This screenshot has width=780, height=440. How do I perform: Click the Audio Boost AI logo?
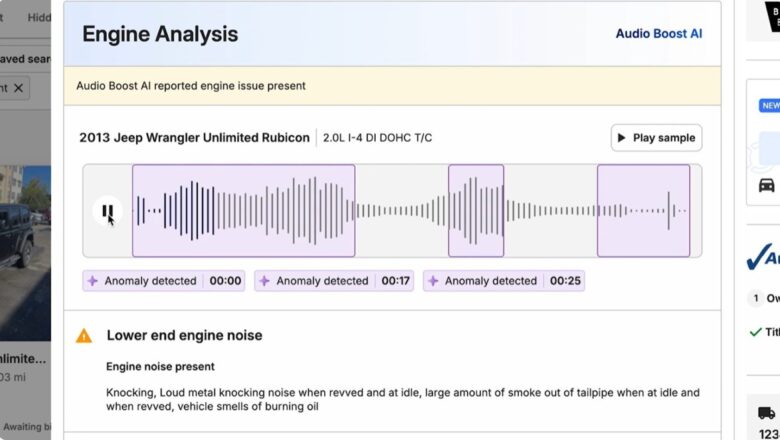click(658, 33)
